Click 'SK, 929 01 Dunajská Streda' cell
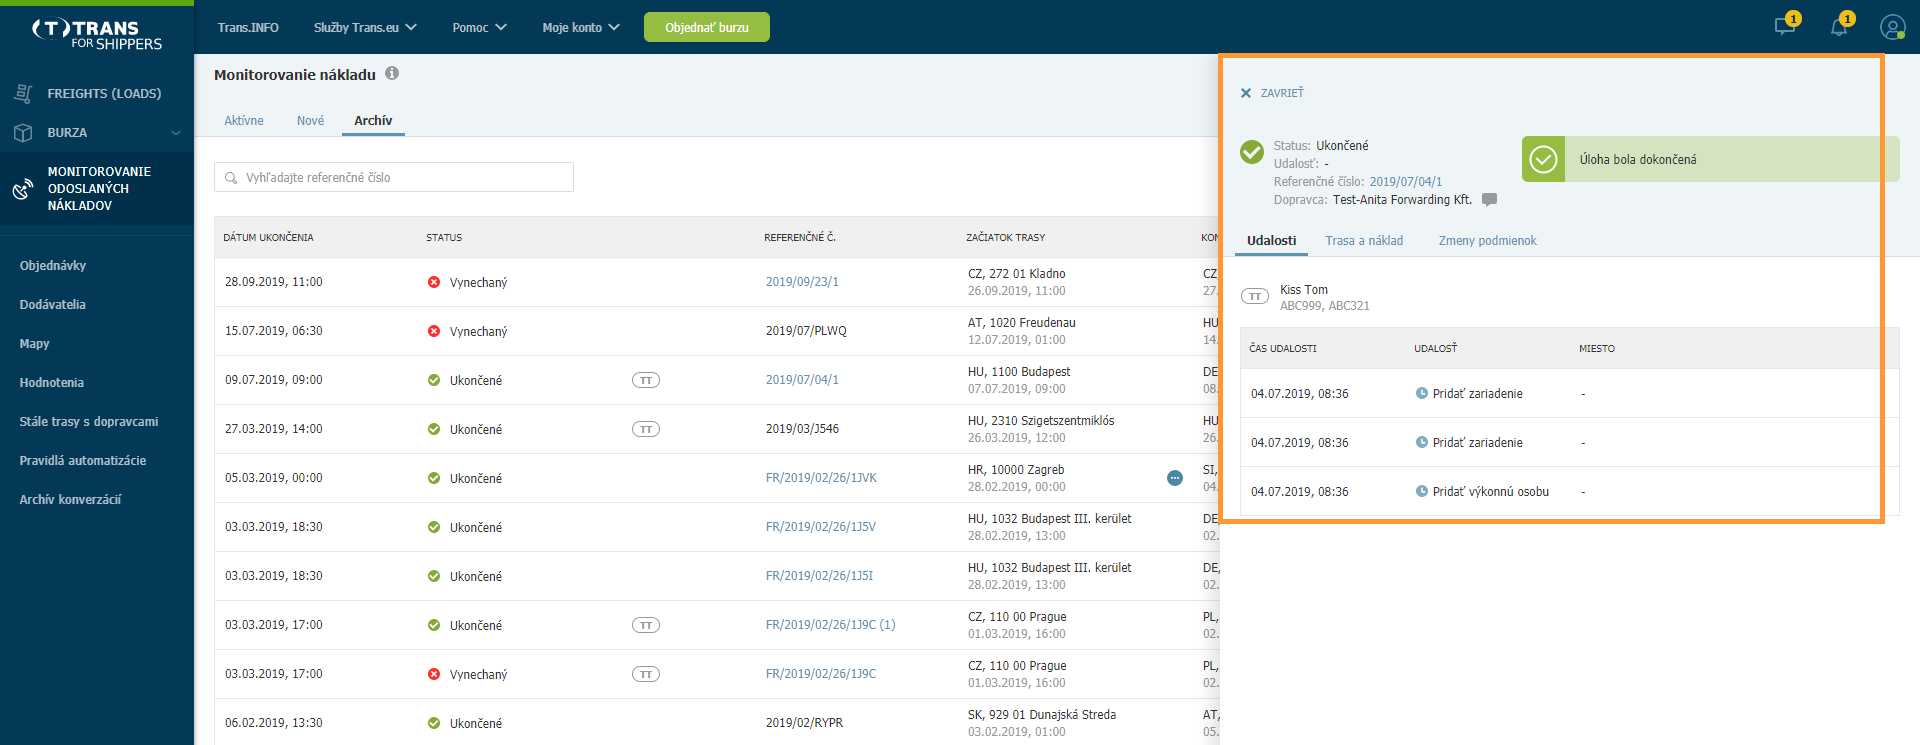 point(1042,715)
